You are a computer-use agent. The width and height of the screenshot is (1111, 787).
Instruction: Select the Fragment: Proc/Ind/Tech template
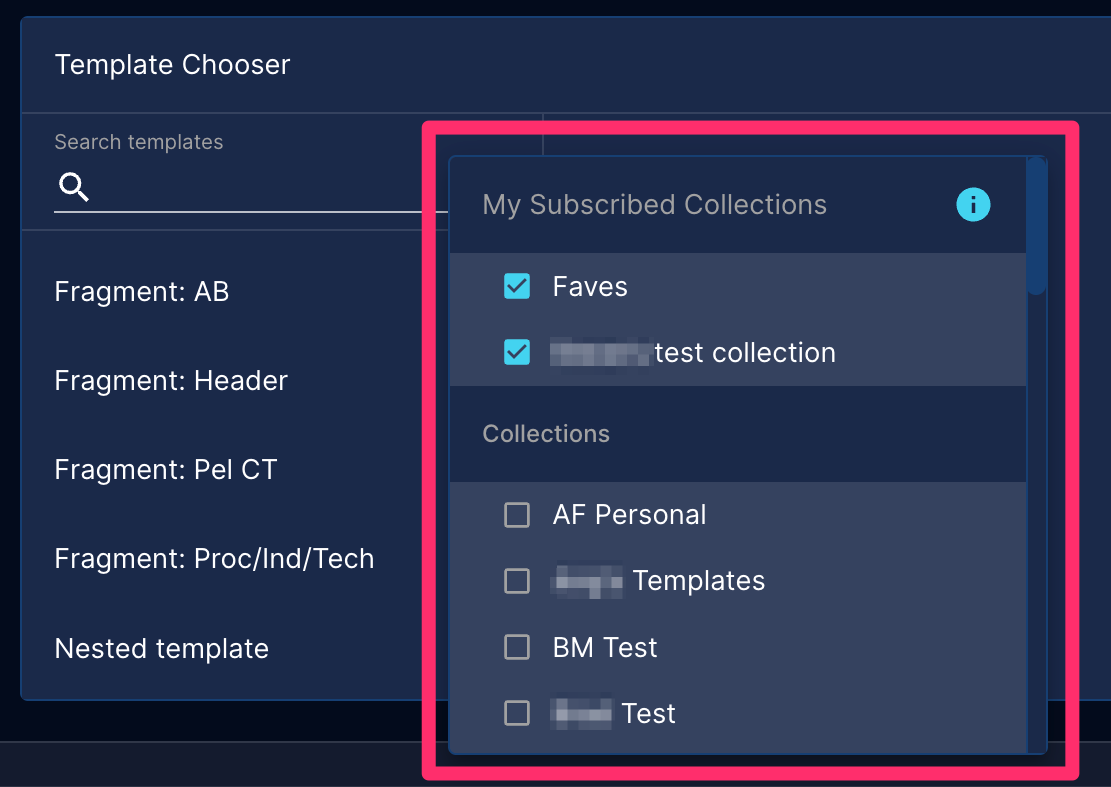214,559
